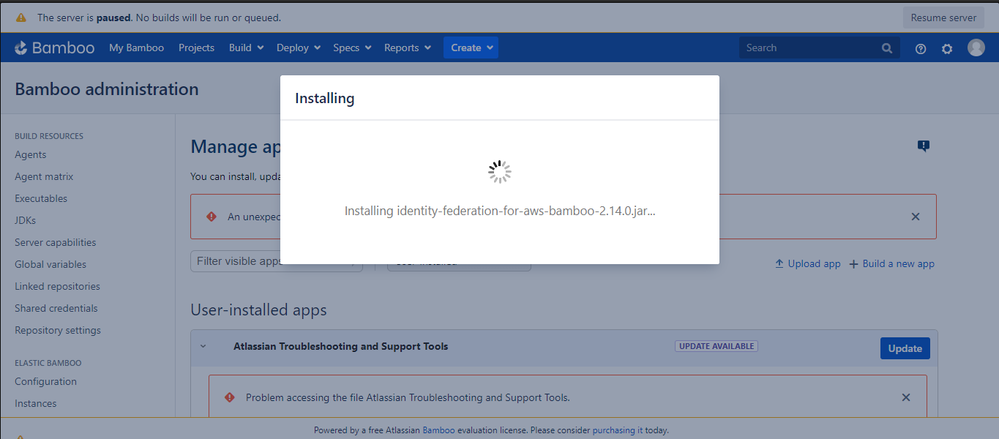Dismiss the unexpected error message banner

coord(916,217)
